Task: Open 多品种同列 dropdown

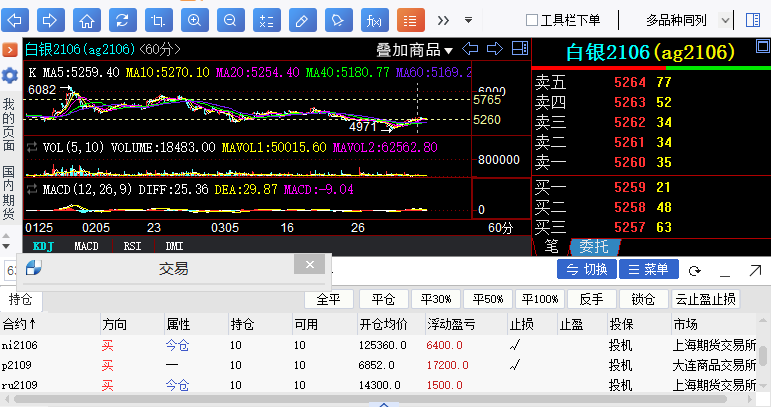Action: pos(724,21)
